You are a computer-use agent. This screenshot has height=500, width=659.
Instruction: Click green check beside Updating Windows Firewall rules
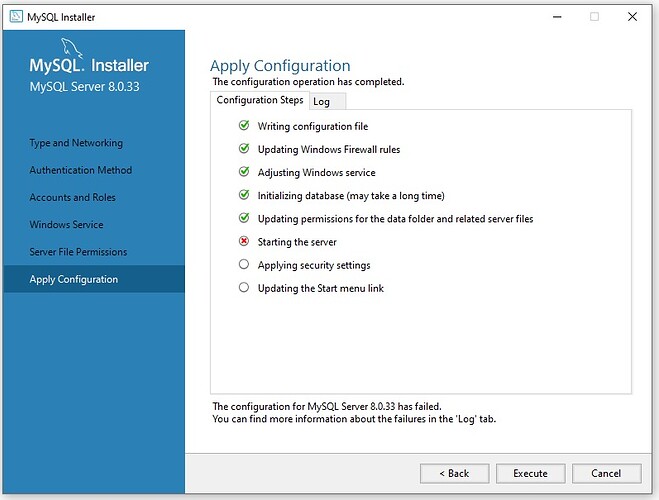tap(244, 149)
